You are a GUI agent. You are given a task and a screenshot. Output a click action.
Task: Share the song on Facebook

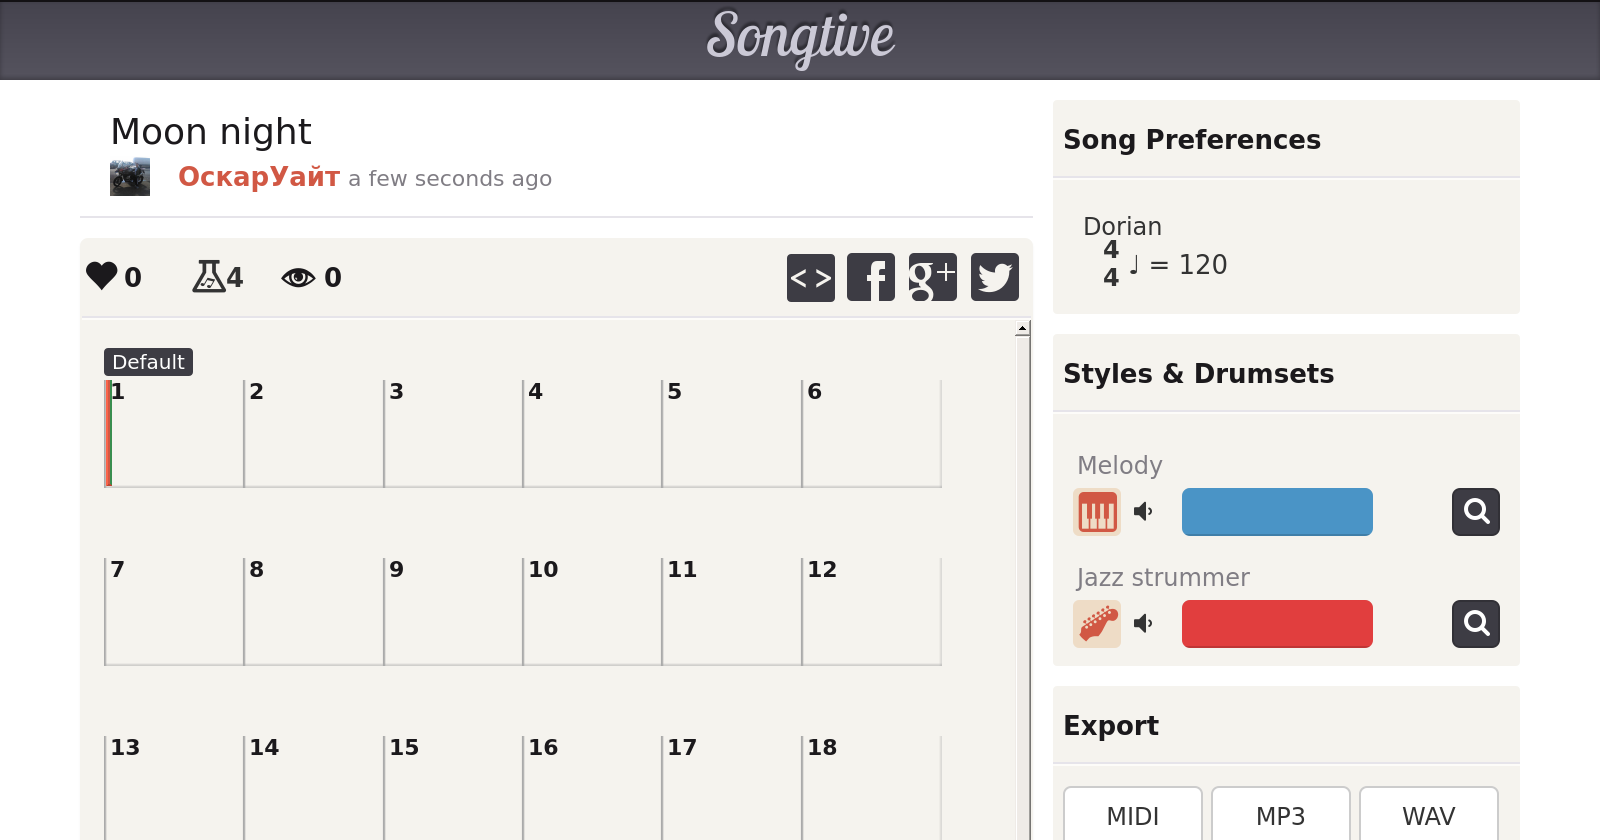(x=871, y=277)
